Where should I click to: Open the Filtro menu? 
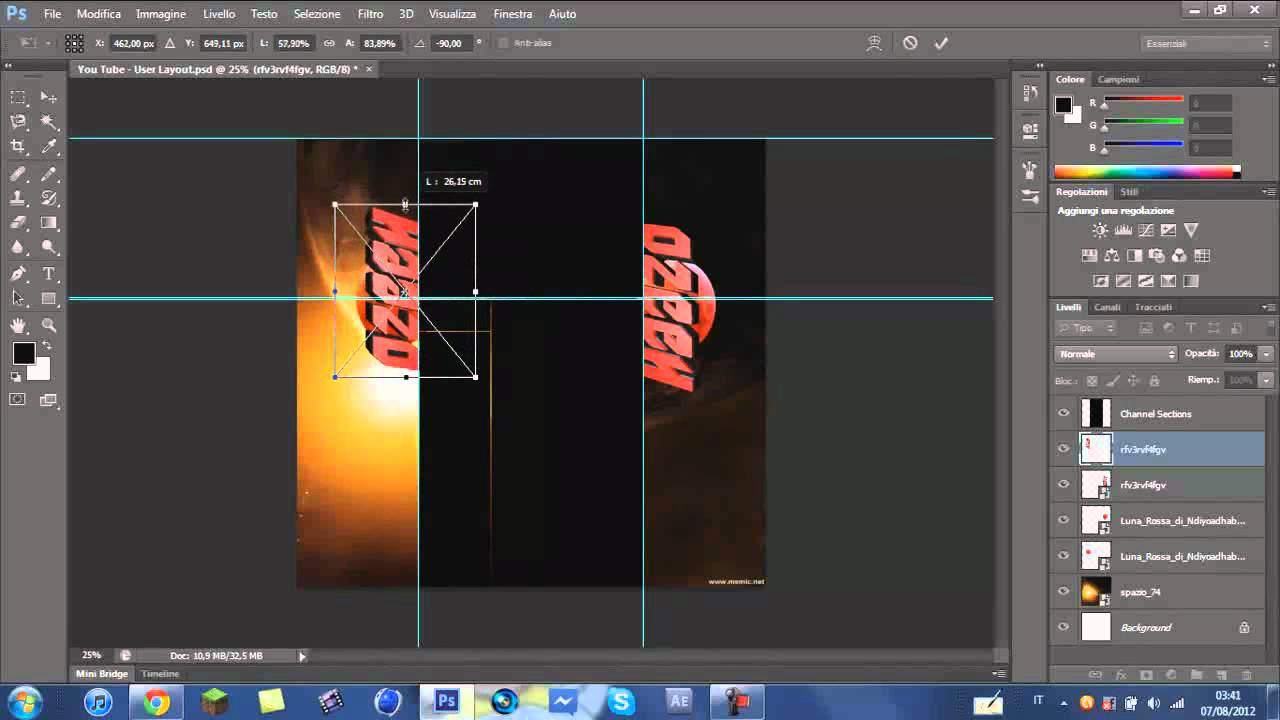370,14
